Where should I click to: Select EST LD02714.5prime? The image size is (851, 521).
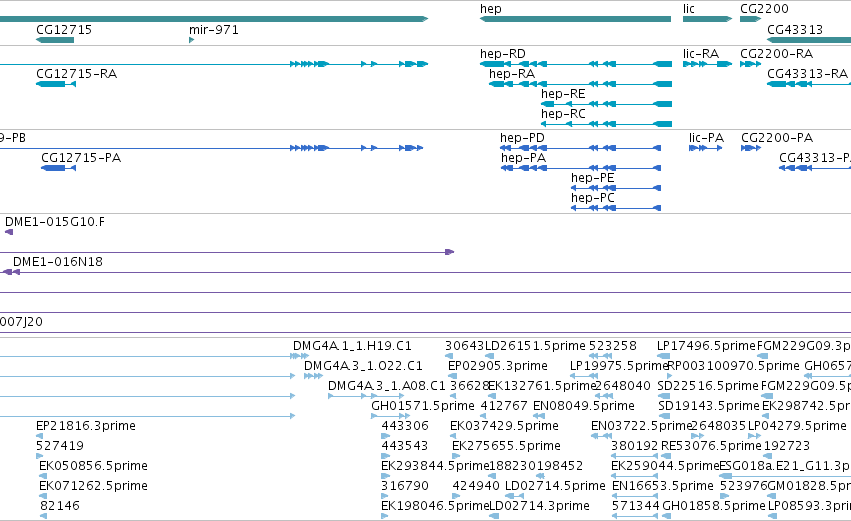pos(555,486)
